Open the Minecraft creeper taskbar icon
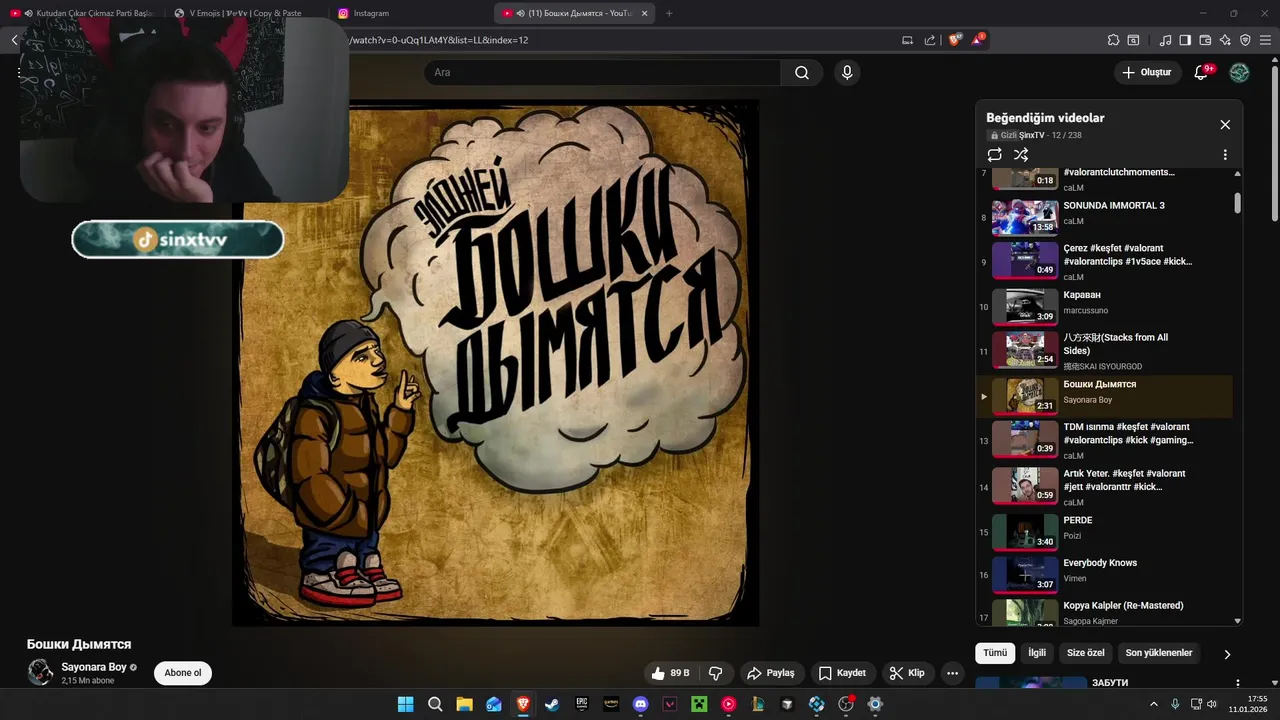The width and height of the screenshot is (1280, 720). click(x=699, y=704)
